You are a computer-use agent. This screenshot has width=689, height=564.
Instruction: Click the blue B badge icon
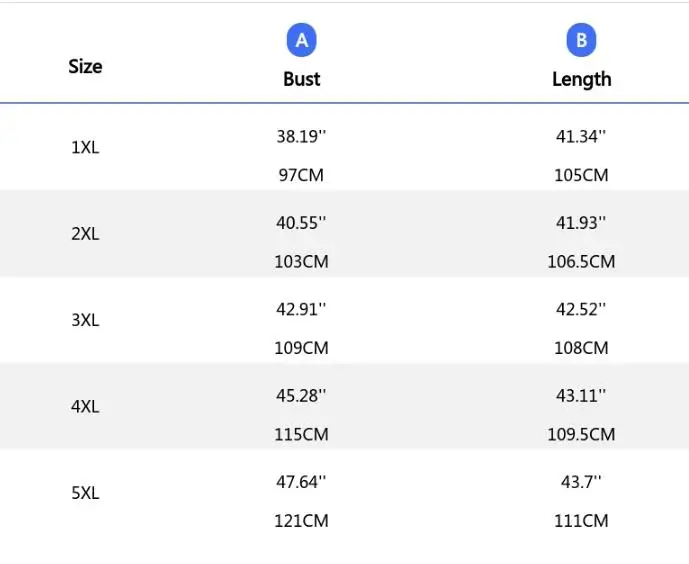coord(581,41)
